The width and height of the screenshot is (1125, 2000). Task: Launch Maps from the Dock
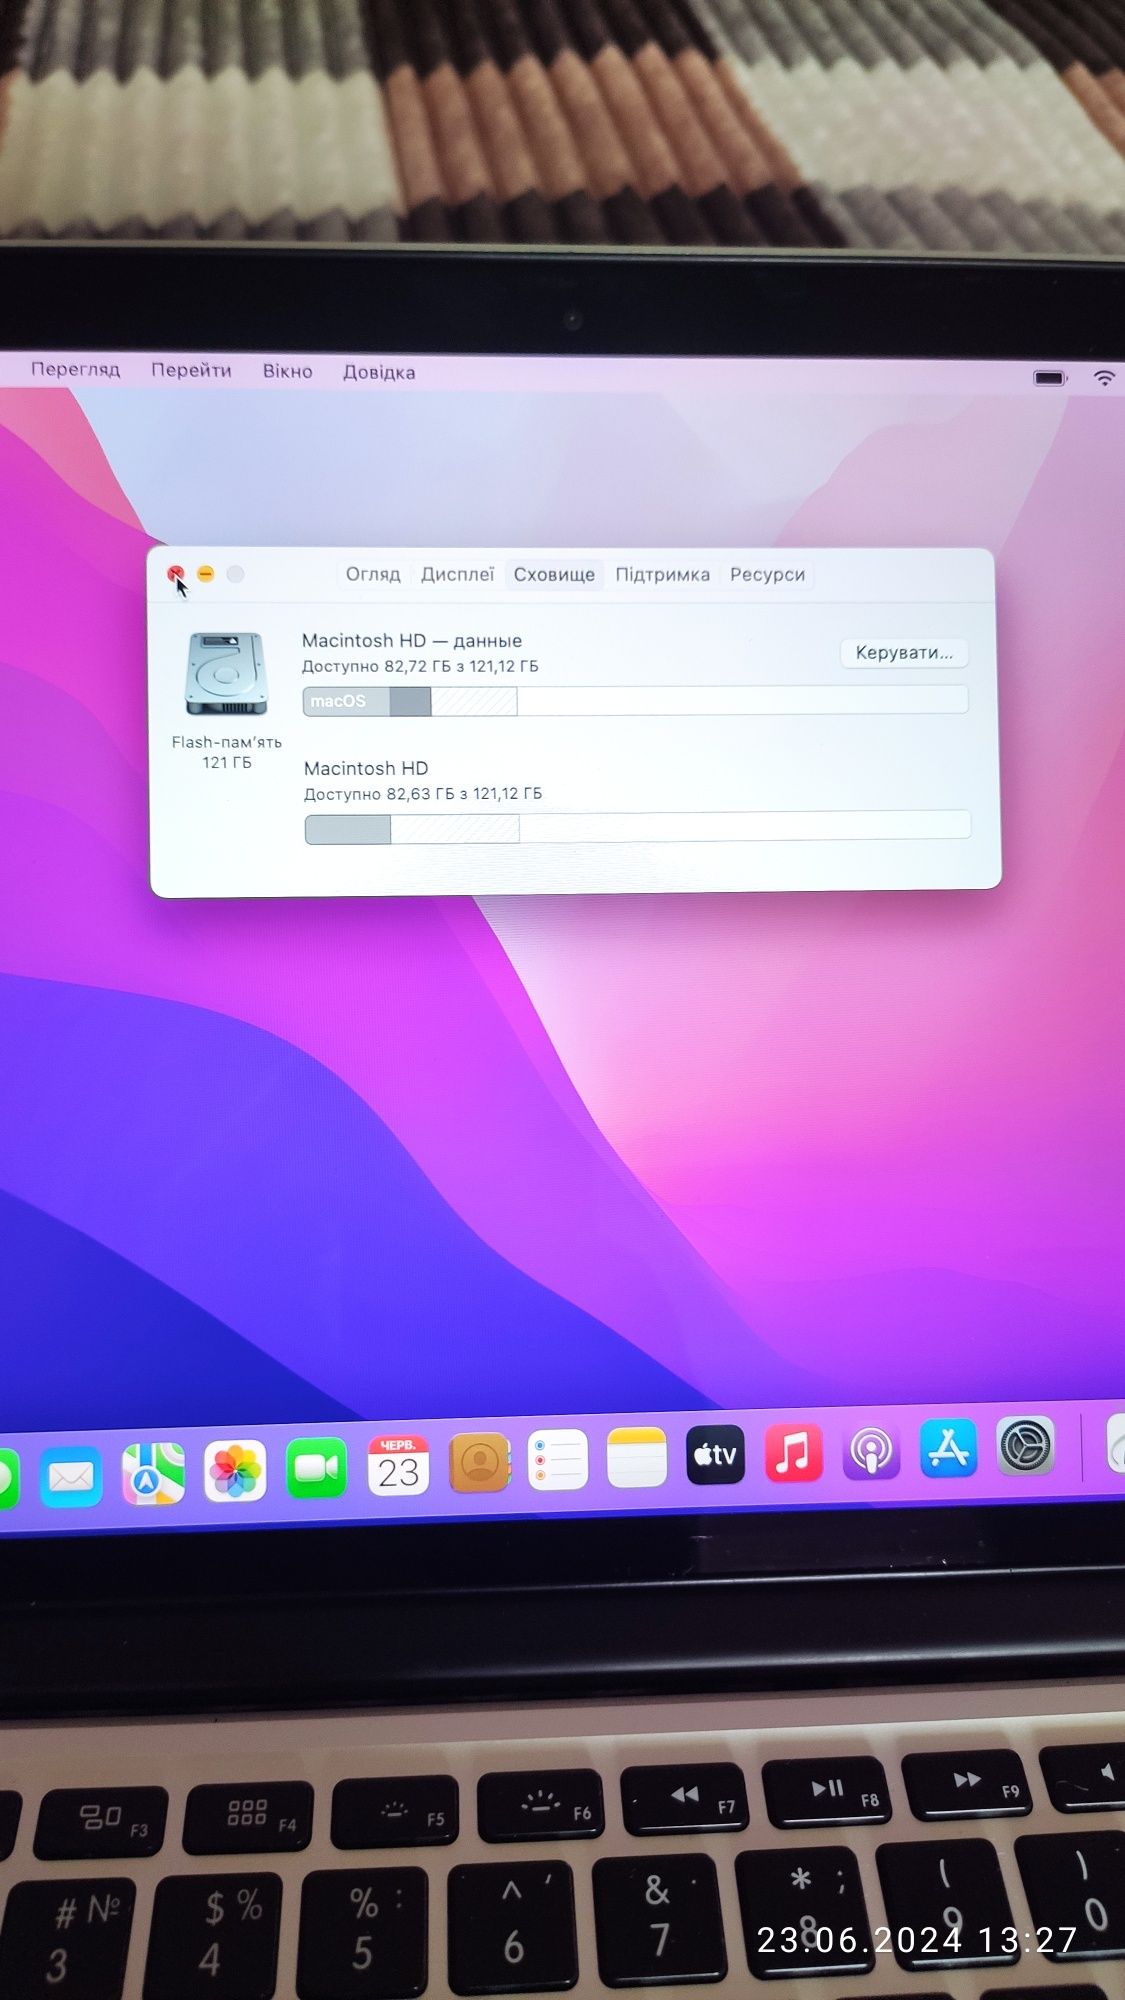(153, 1474)
